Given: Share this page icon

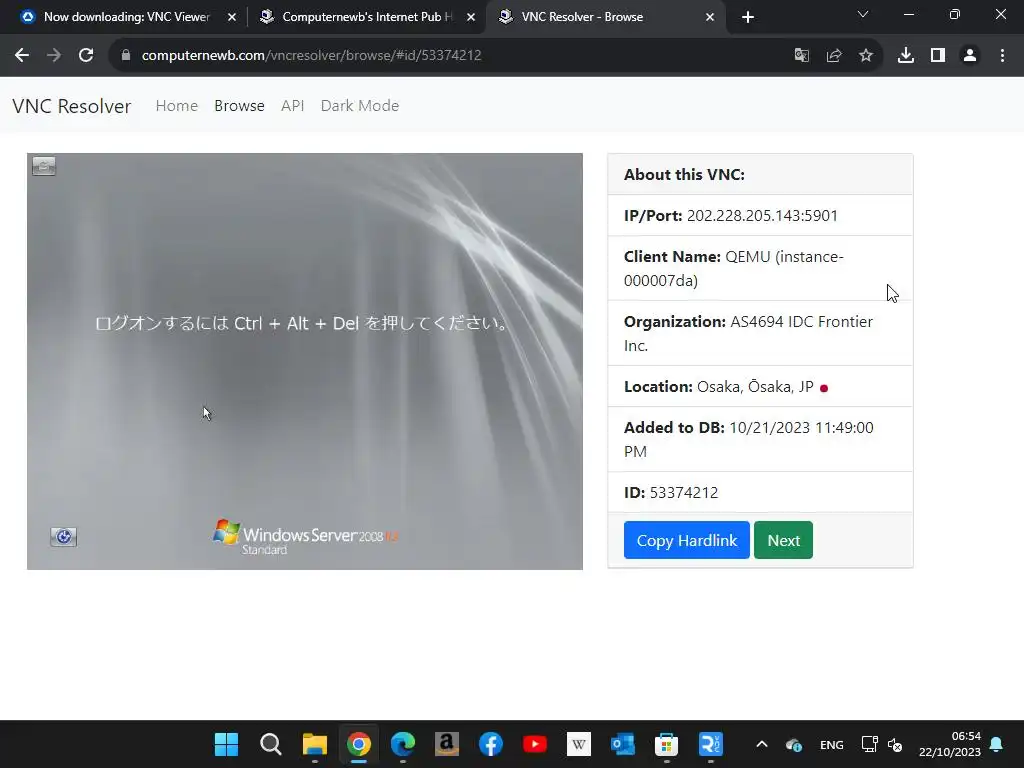Looking at the screenshot, I should (x=834, y=56).
